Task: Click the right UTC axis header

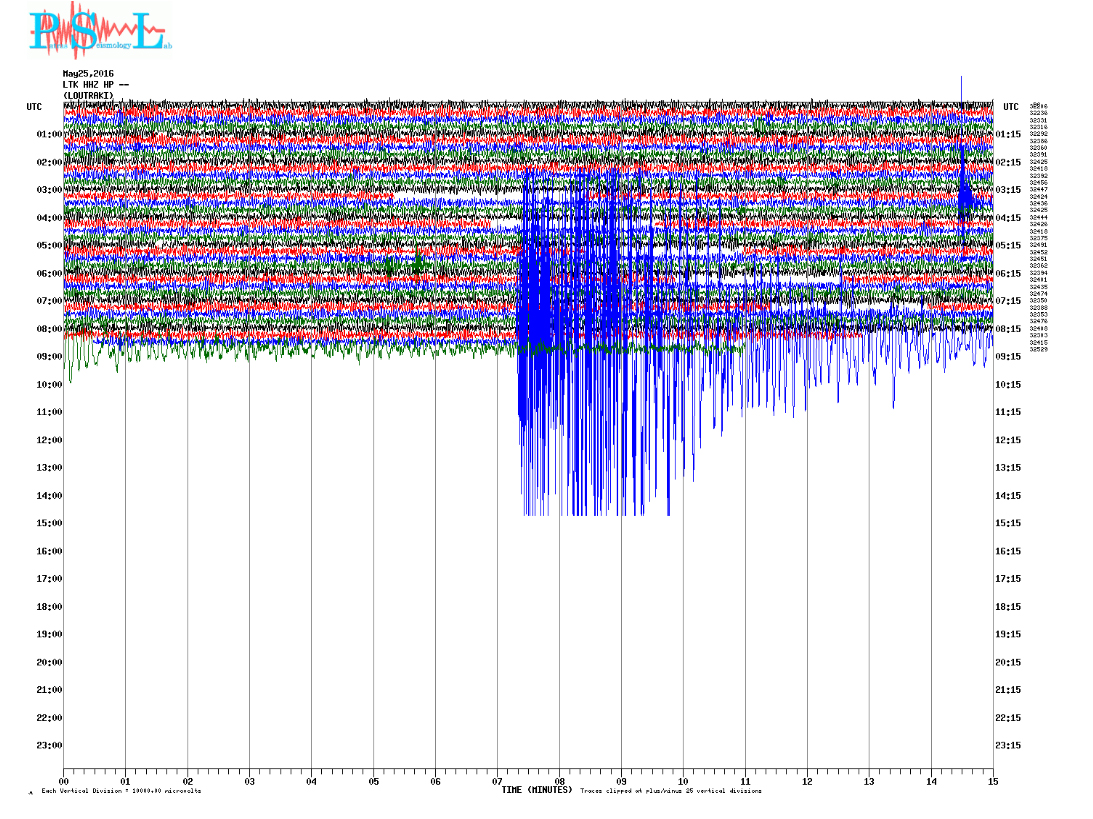Action: click(x=1010, y=106)
